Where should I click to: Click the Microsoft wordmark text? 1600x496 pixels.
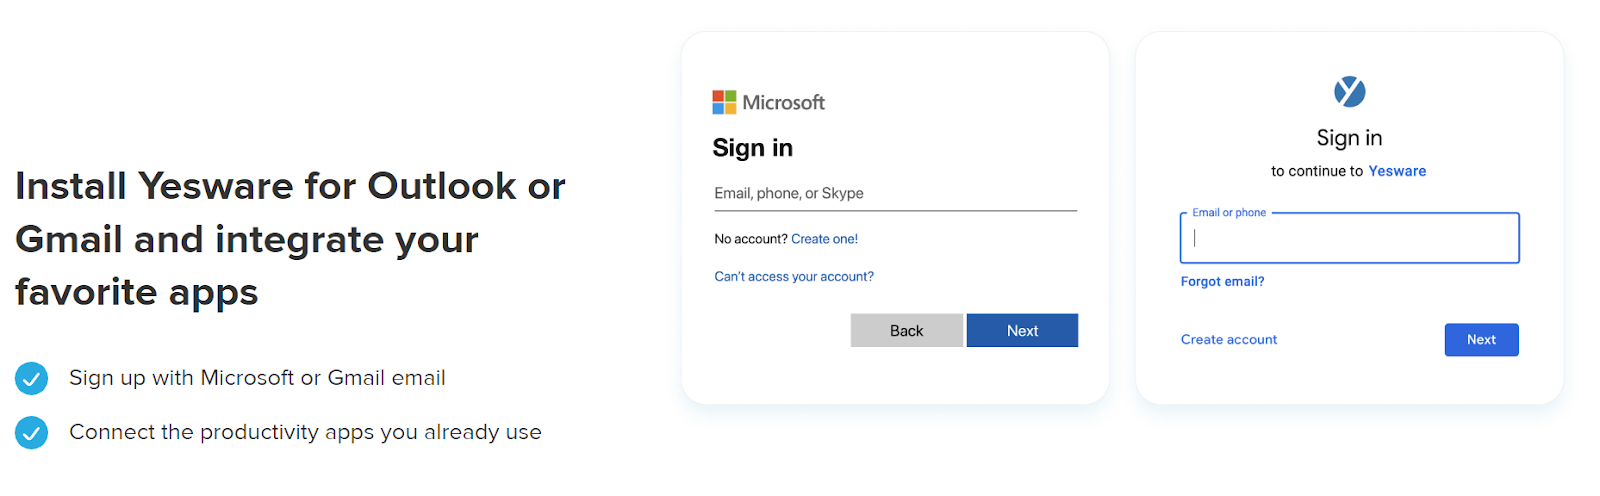[783, 102]
